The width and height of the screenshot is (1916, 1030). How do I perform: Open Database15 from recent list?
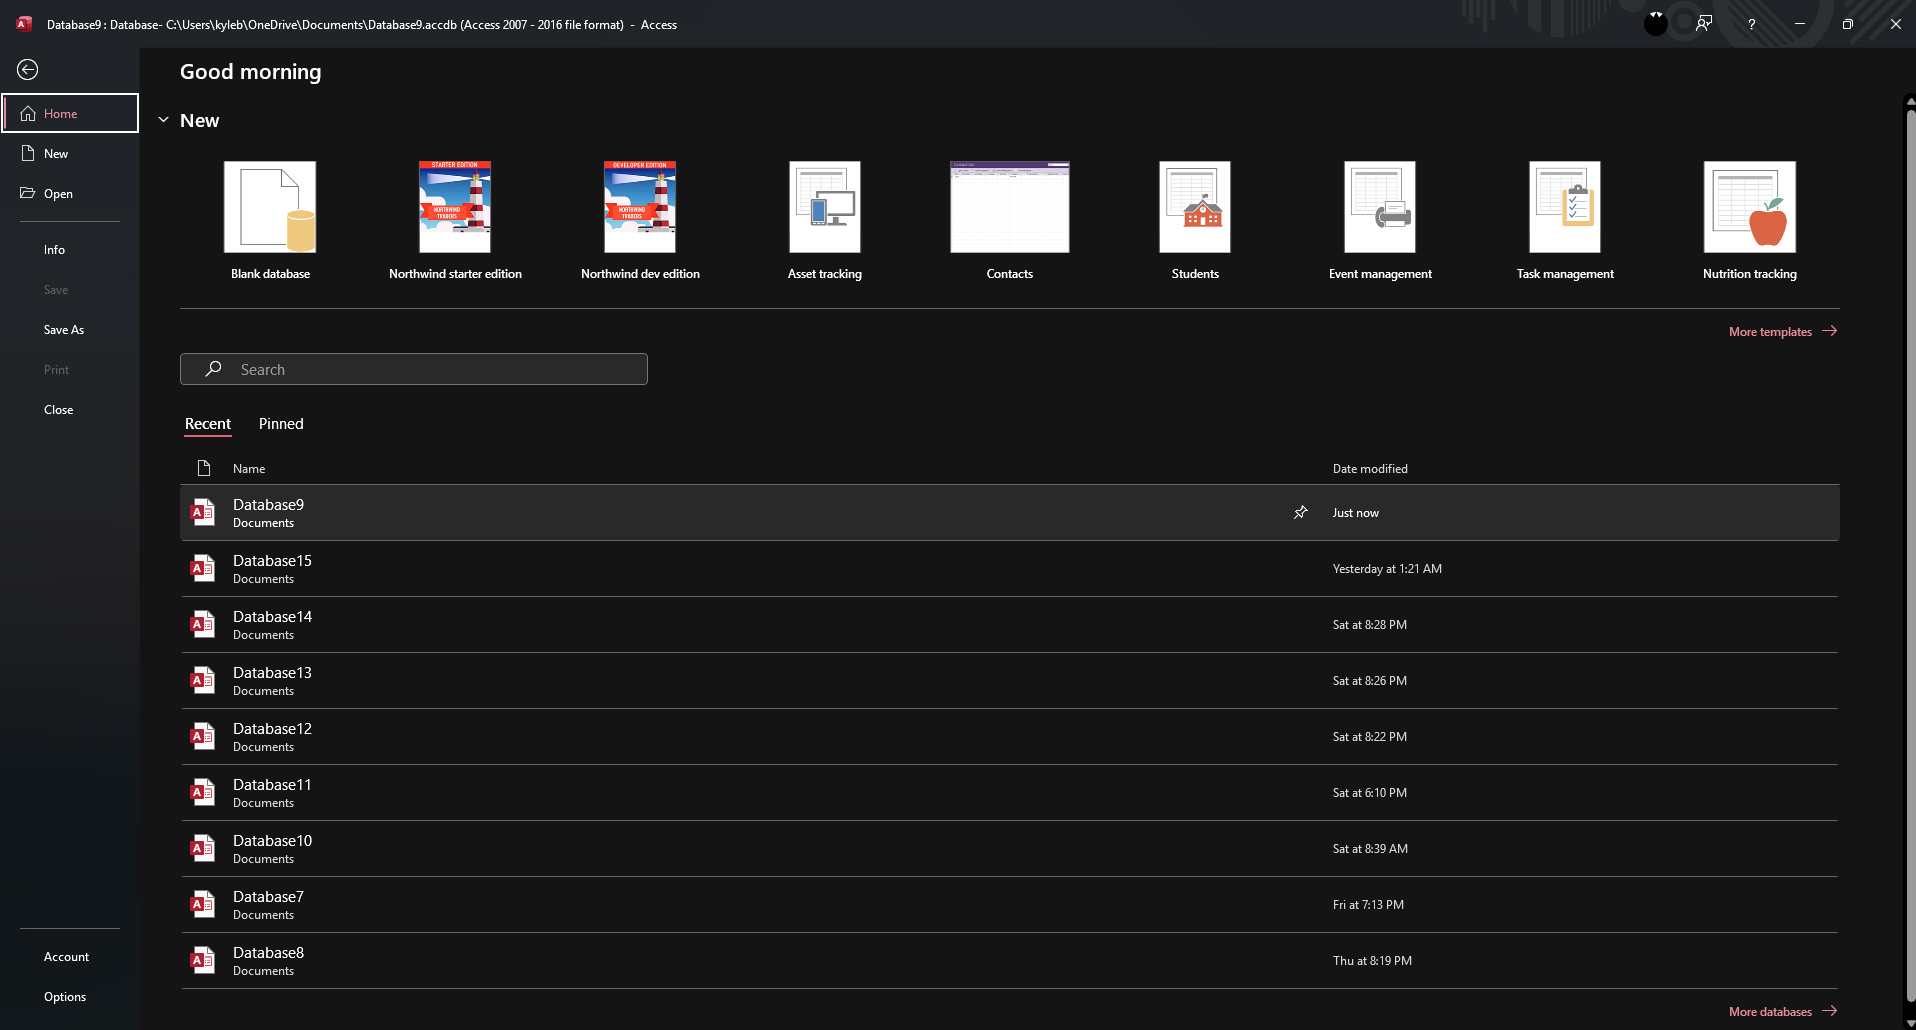pos(272,568)
